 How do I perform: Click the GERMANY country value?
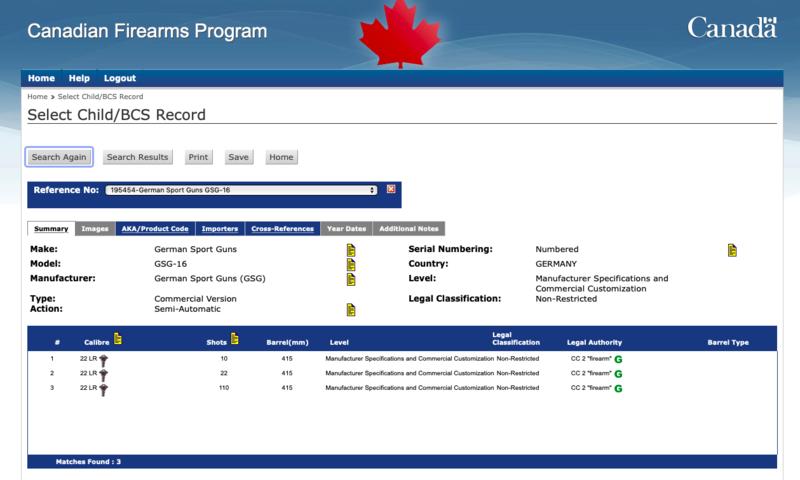click(x=556, y=264)
